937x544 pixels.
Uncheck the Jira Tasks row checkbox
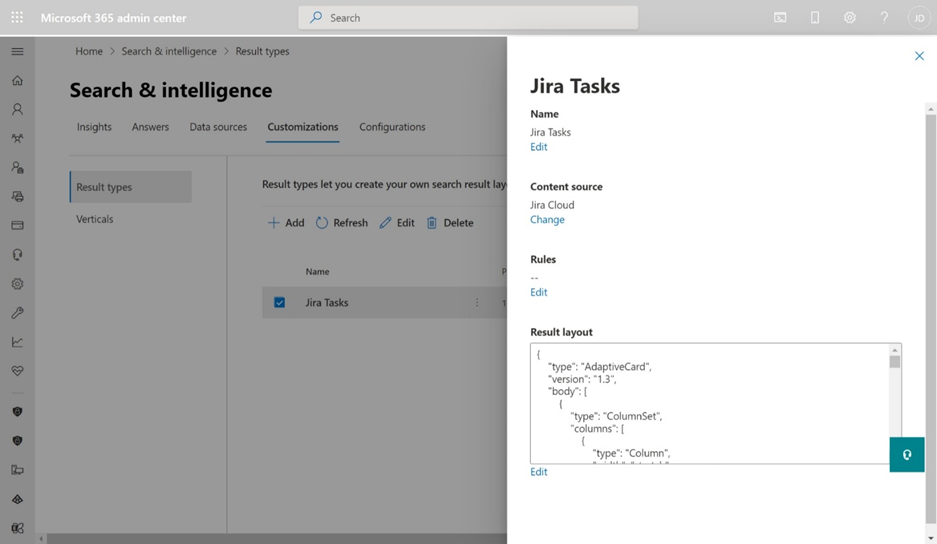coord(279,302)
